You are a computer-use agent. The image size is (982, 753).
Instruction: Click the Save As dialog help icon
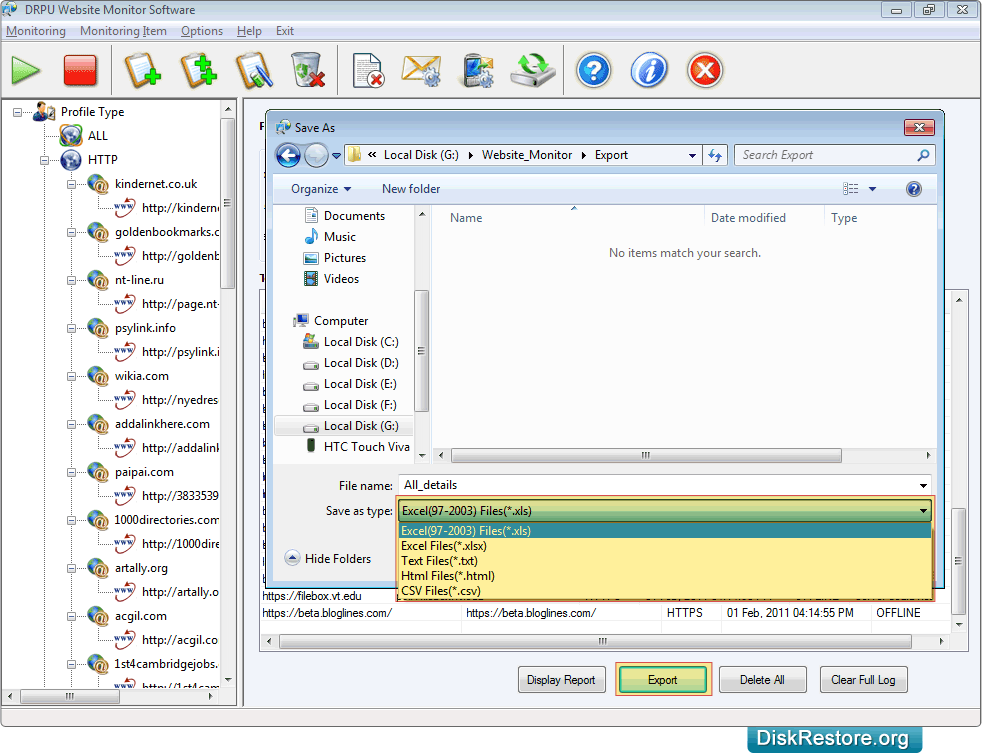(x=914, y=189)
